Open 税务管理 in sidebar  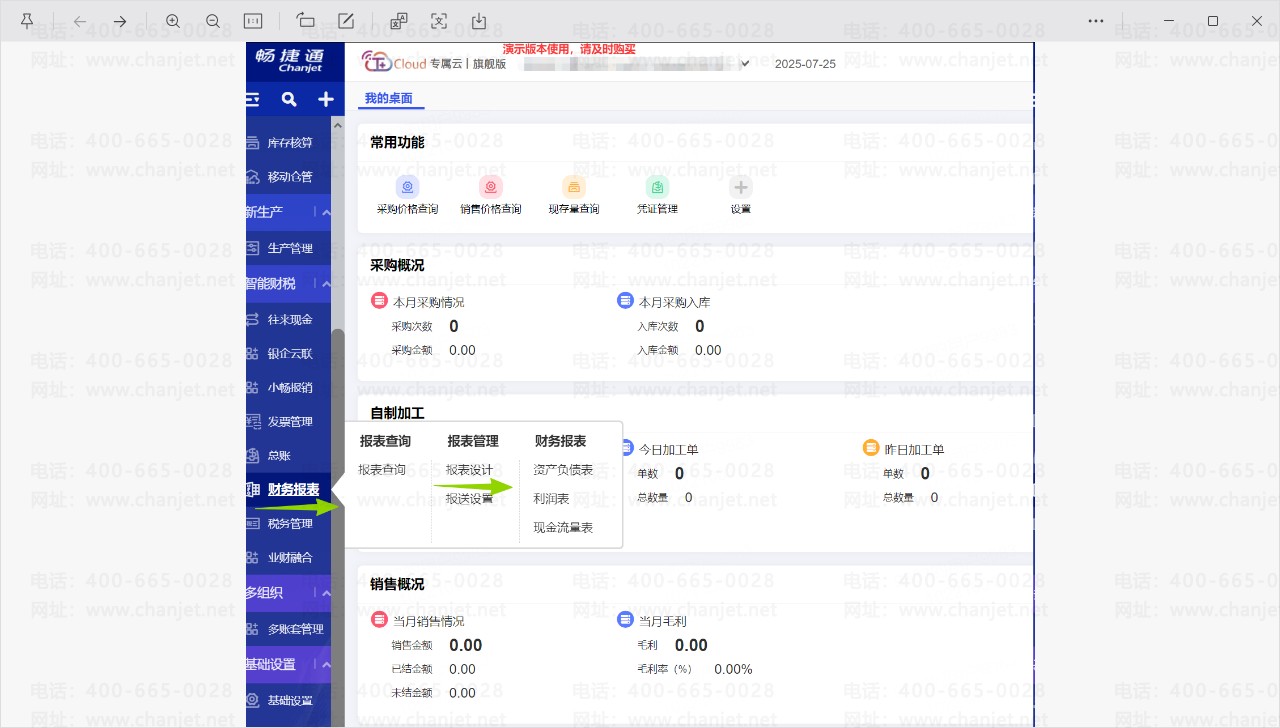289,524
